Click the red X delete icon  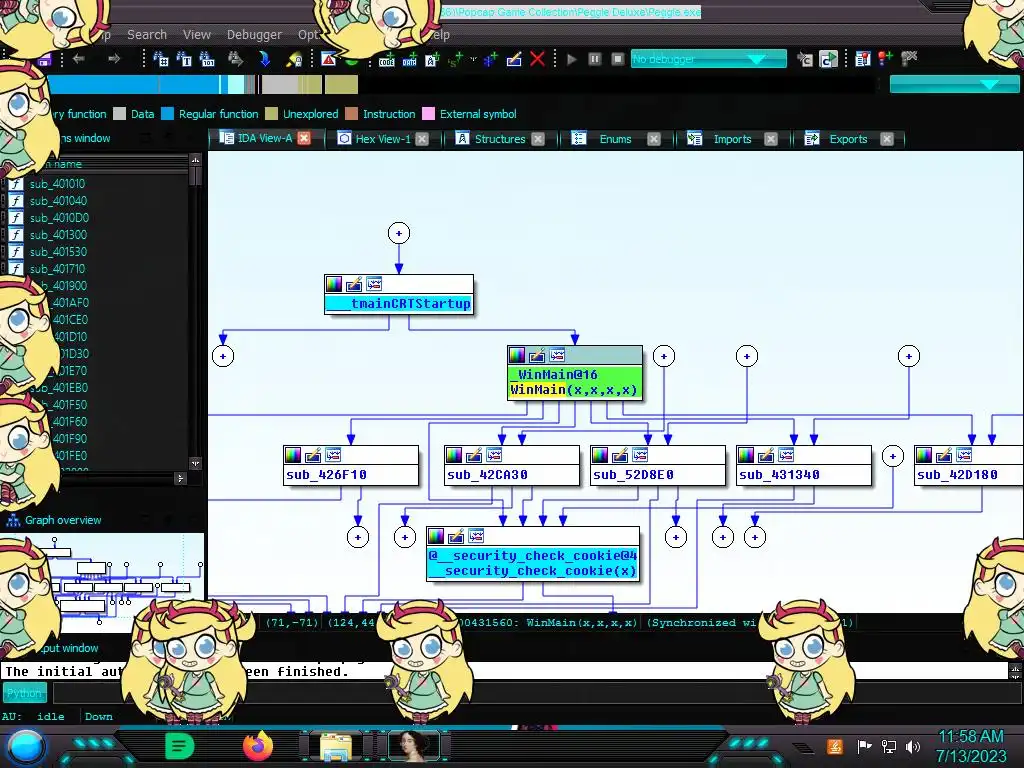(537, 59)
